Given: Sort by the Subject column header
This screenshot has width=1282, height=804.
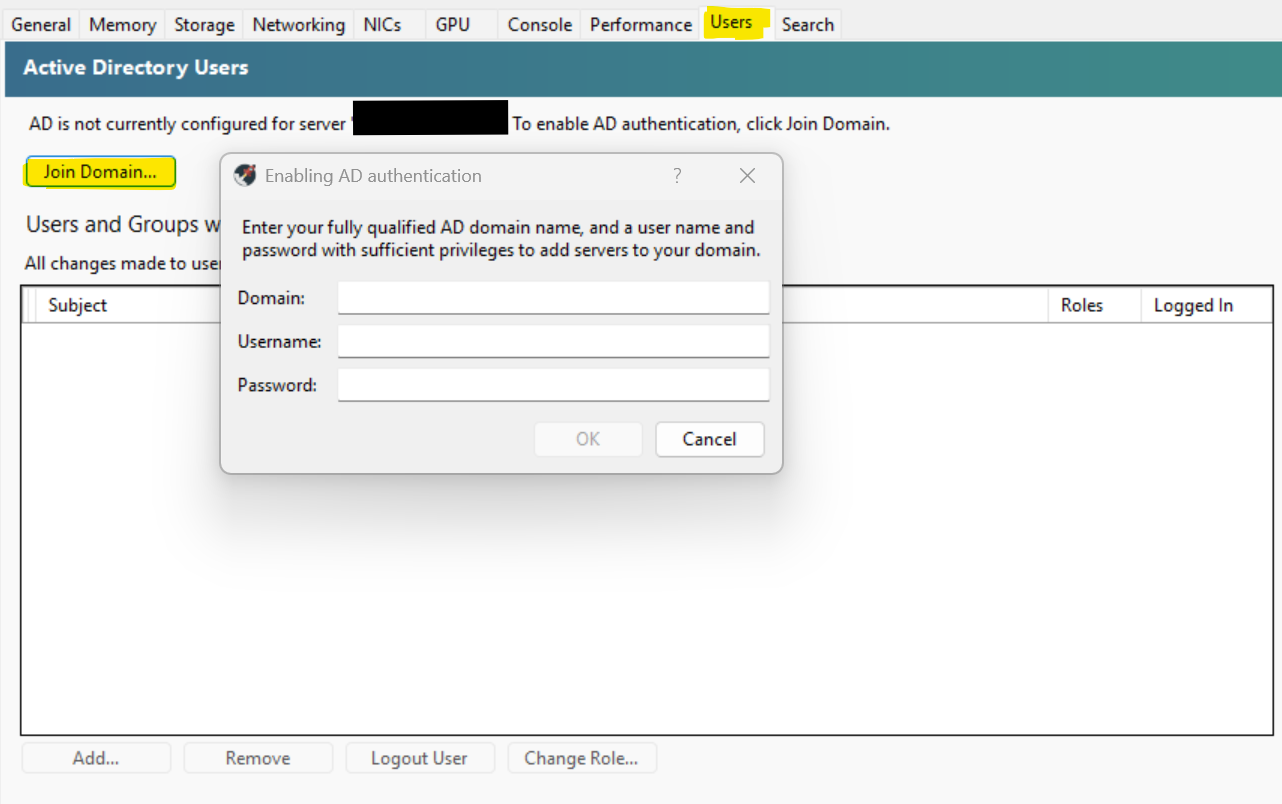Looking at the screenshot, I should (x=78, y=306).
